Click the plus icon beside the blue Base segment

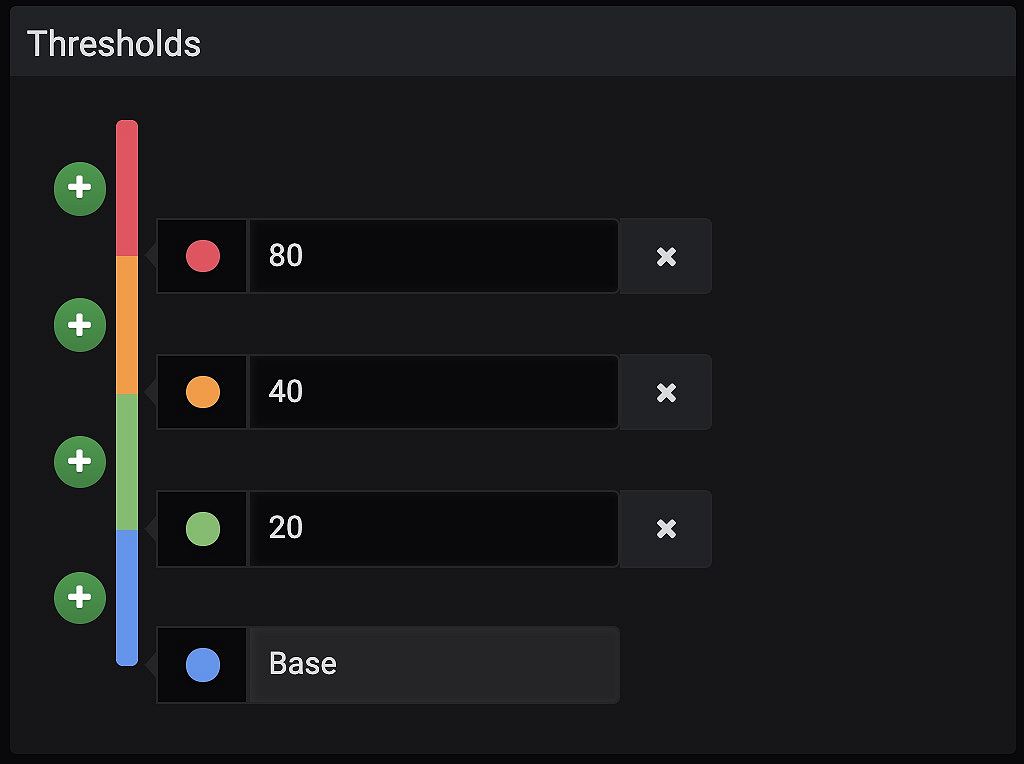point(80,597)
